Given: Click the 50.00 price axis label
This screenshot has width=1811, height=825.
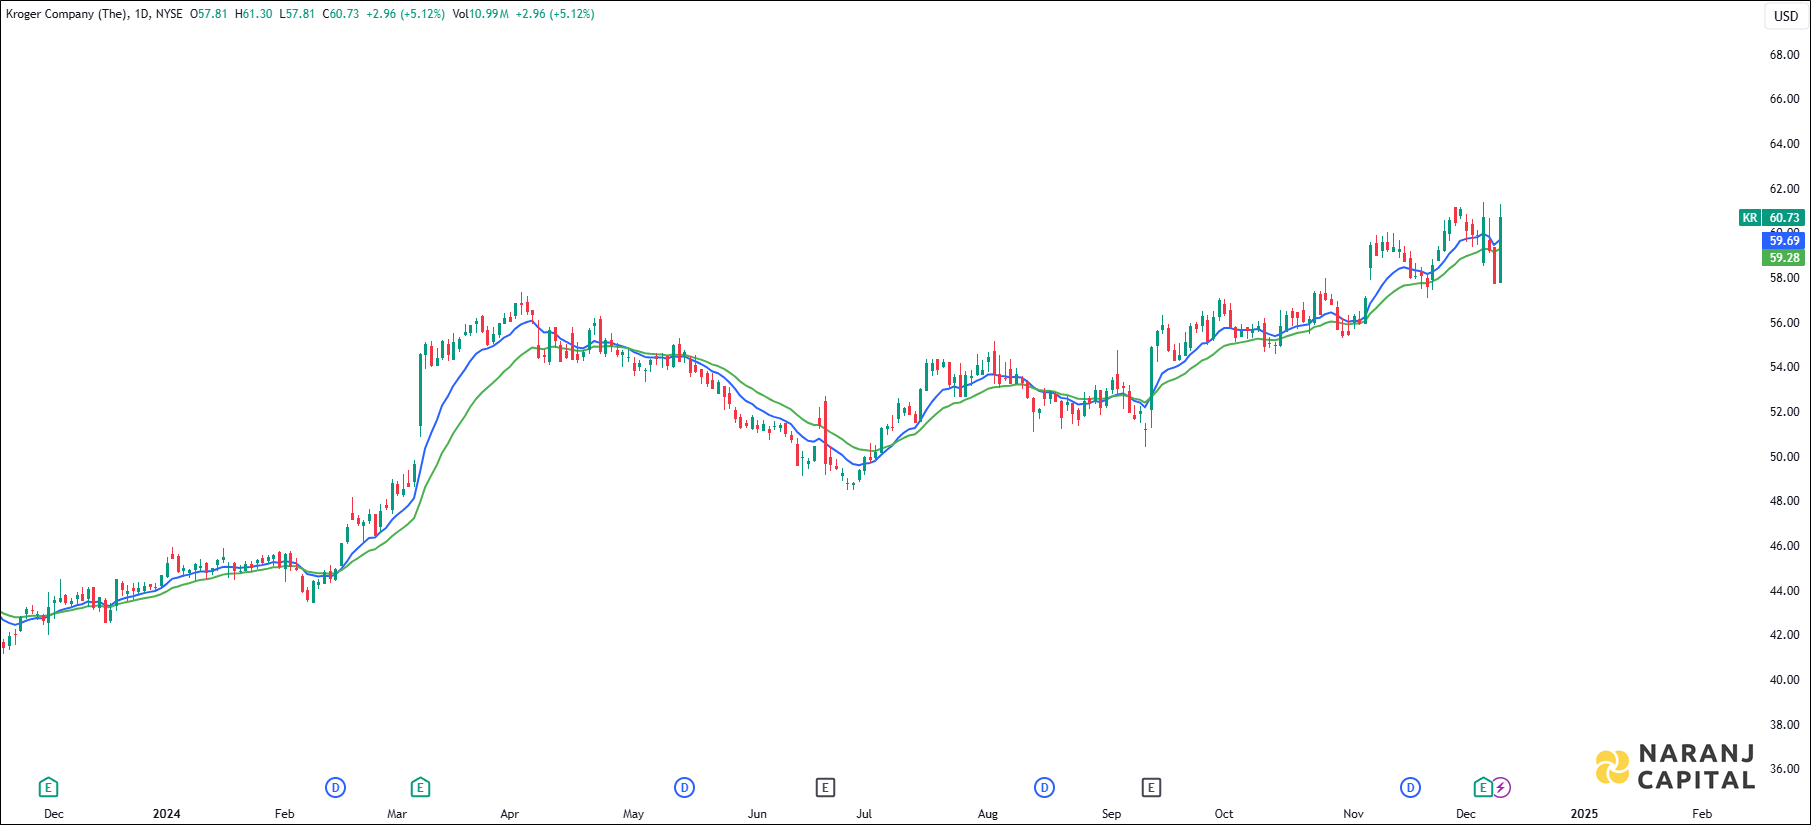Looking at the screenshot, I should coord(1784,457).
